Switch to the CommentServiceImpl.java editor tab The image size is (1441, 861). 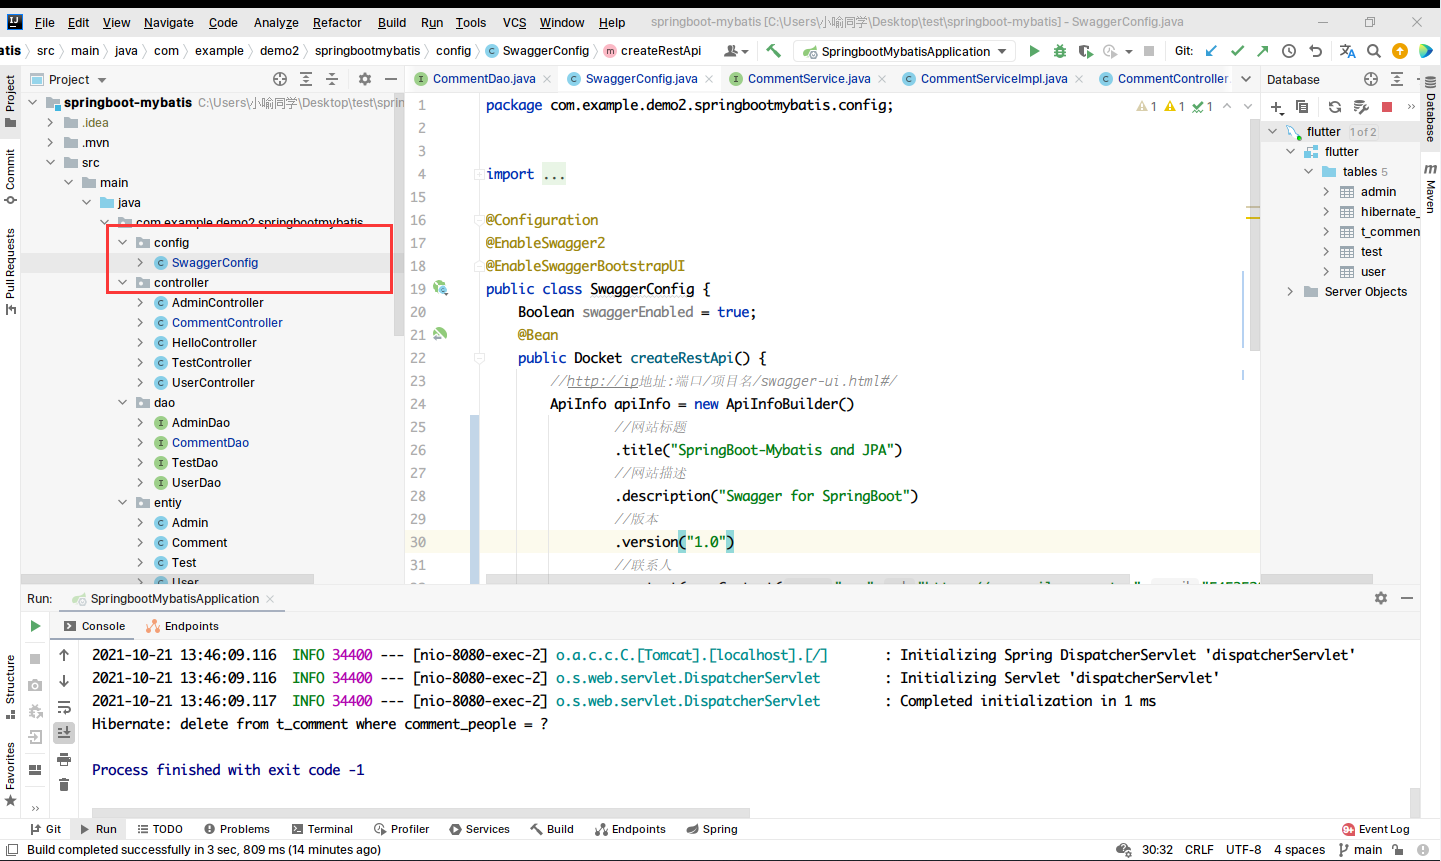click(994, 78)
